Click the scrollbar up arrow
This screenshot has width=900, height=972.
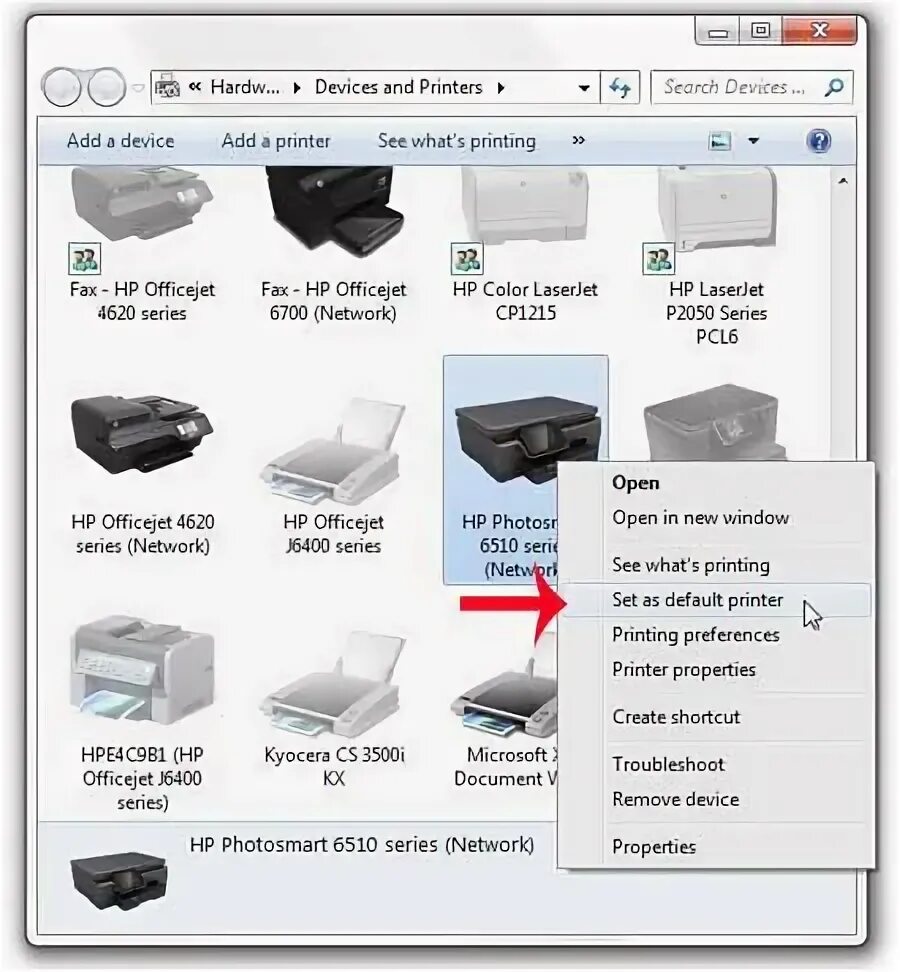842,181
